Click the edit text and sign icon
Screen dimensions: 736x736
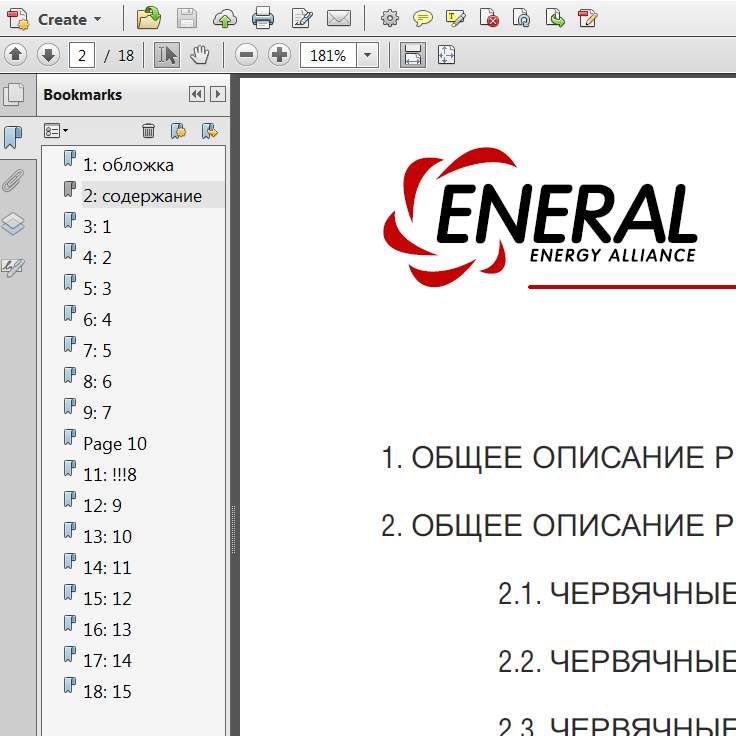click(x=301, y=19)
